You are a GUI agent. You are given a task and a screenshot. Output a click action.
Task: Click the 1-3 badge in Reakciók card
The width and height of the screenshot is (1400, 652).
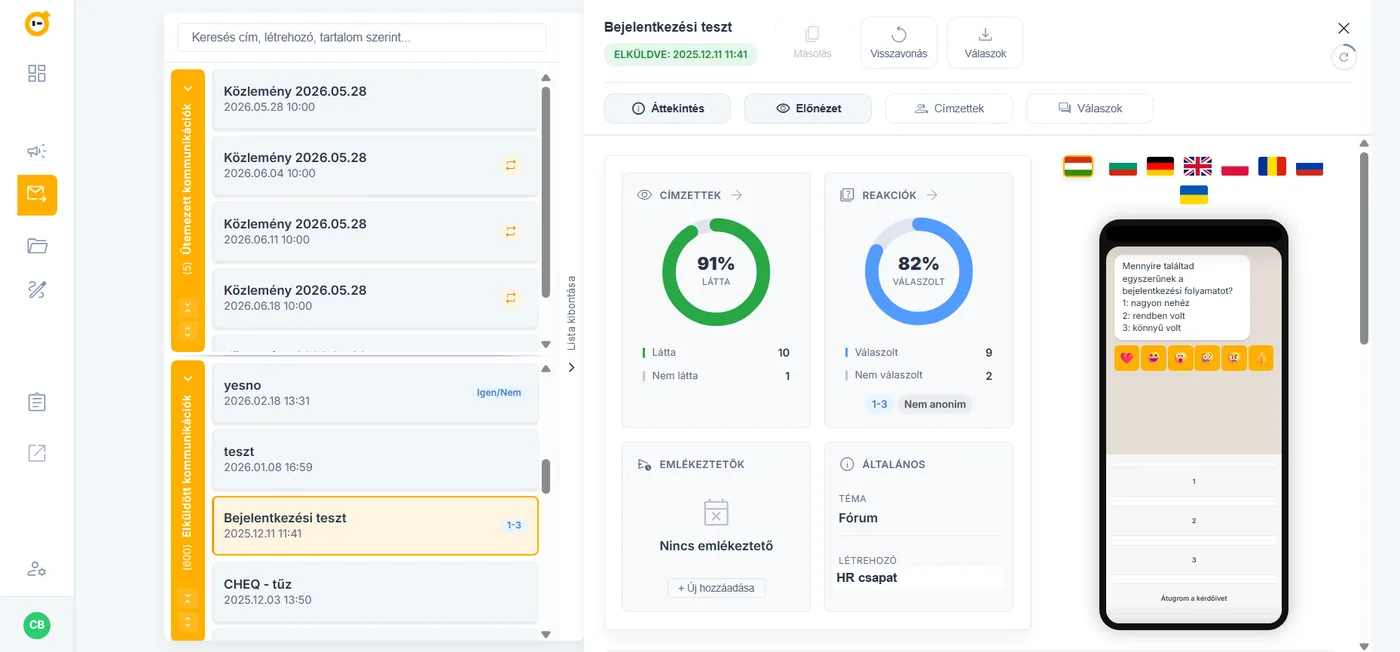[x=879, y=404]
